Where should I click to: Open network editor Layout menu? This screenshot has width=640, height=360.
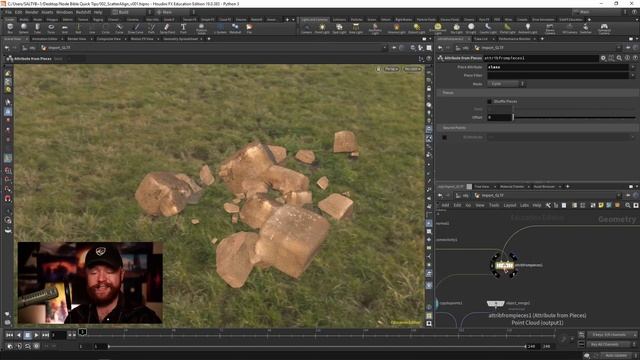(509, 205)
